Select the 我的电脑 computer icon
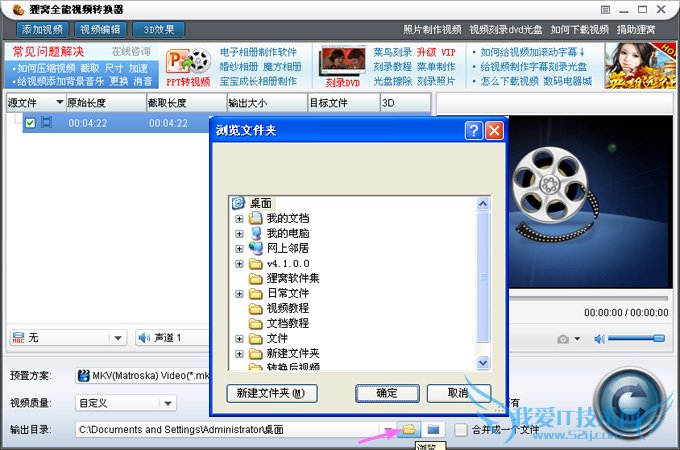Image resolution: width=680 pixels, height=450 pixels. click(256, 233)
